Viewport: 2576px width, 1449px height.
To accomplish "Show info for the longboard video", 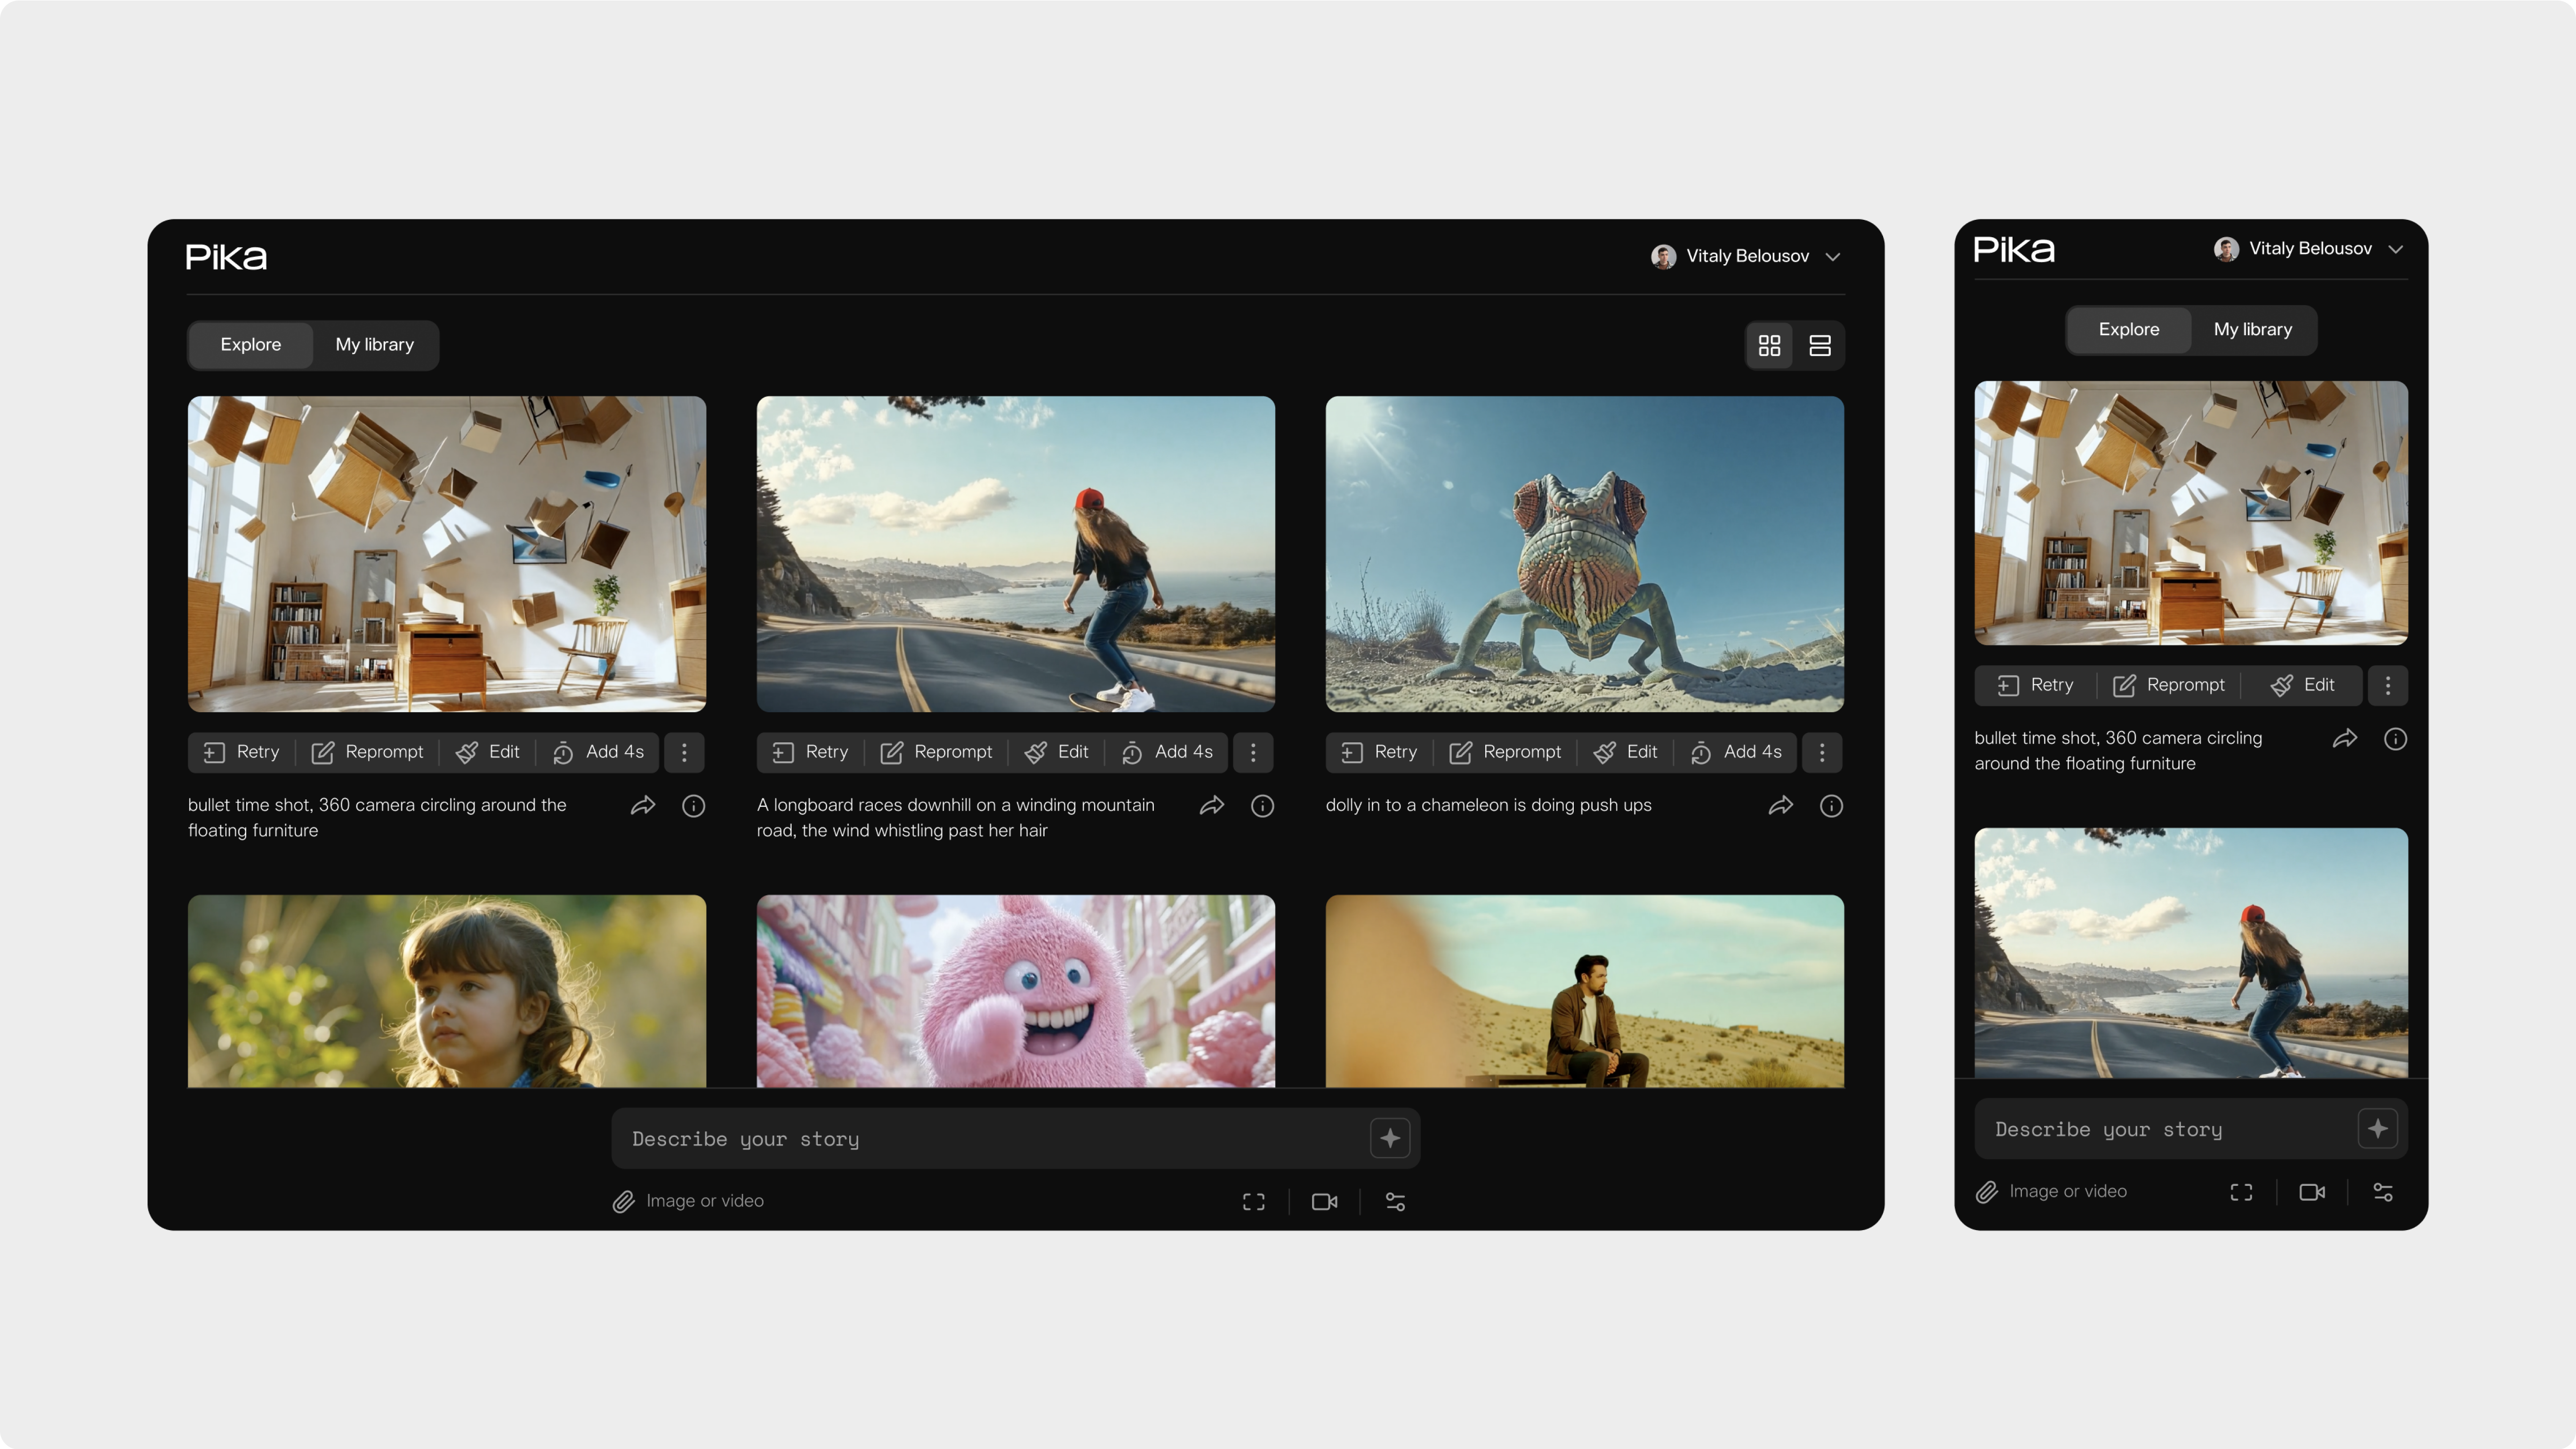I will [1262, 806].
